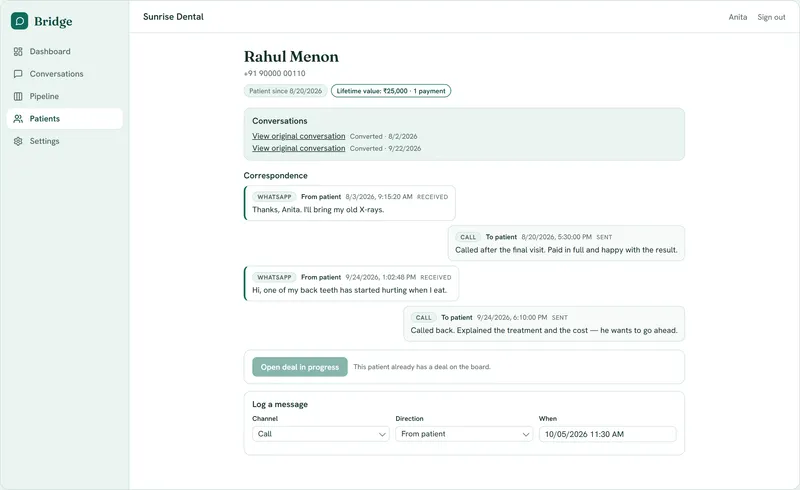
Task: Open Dashboard in the sidebar
Action: 65,52
